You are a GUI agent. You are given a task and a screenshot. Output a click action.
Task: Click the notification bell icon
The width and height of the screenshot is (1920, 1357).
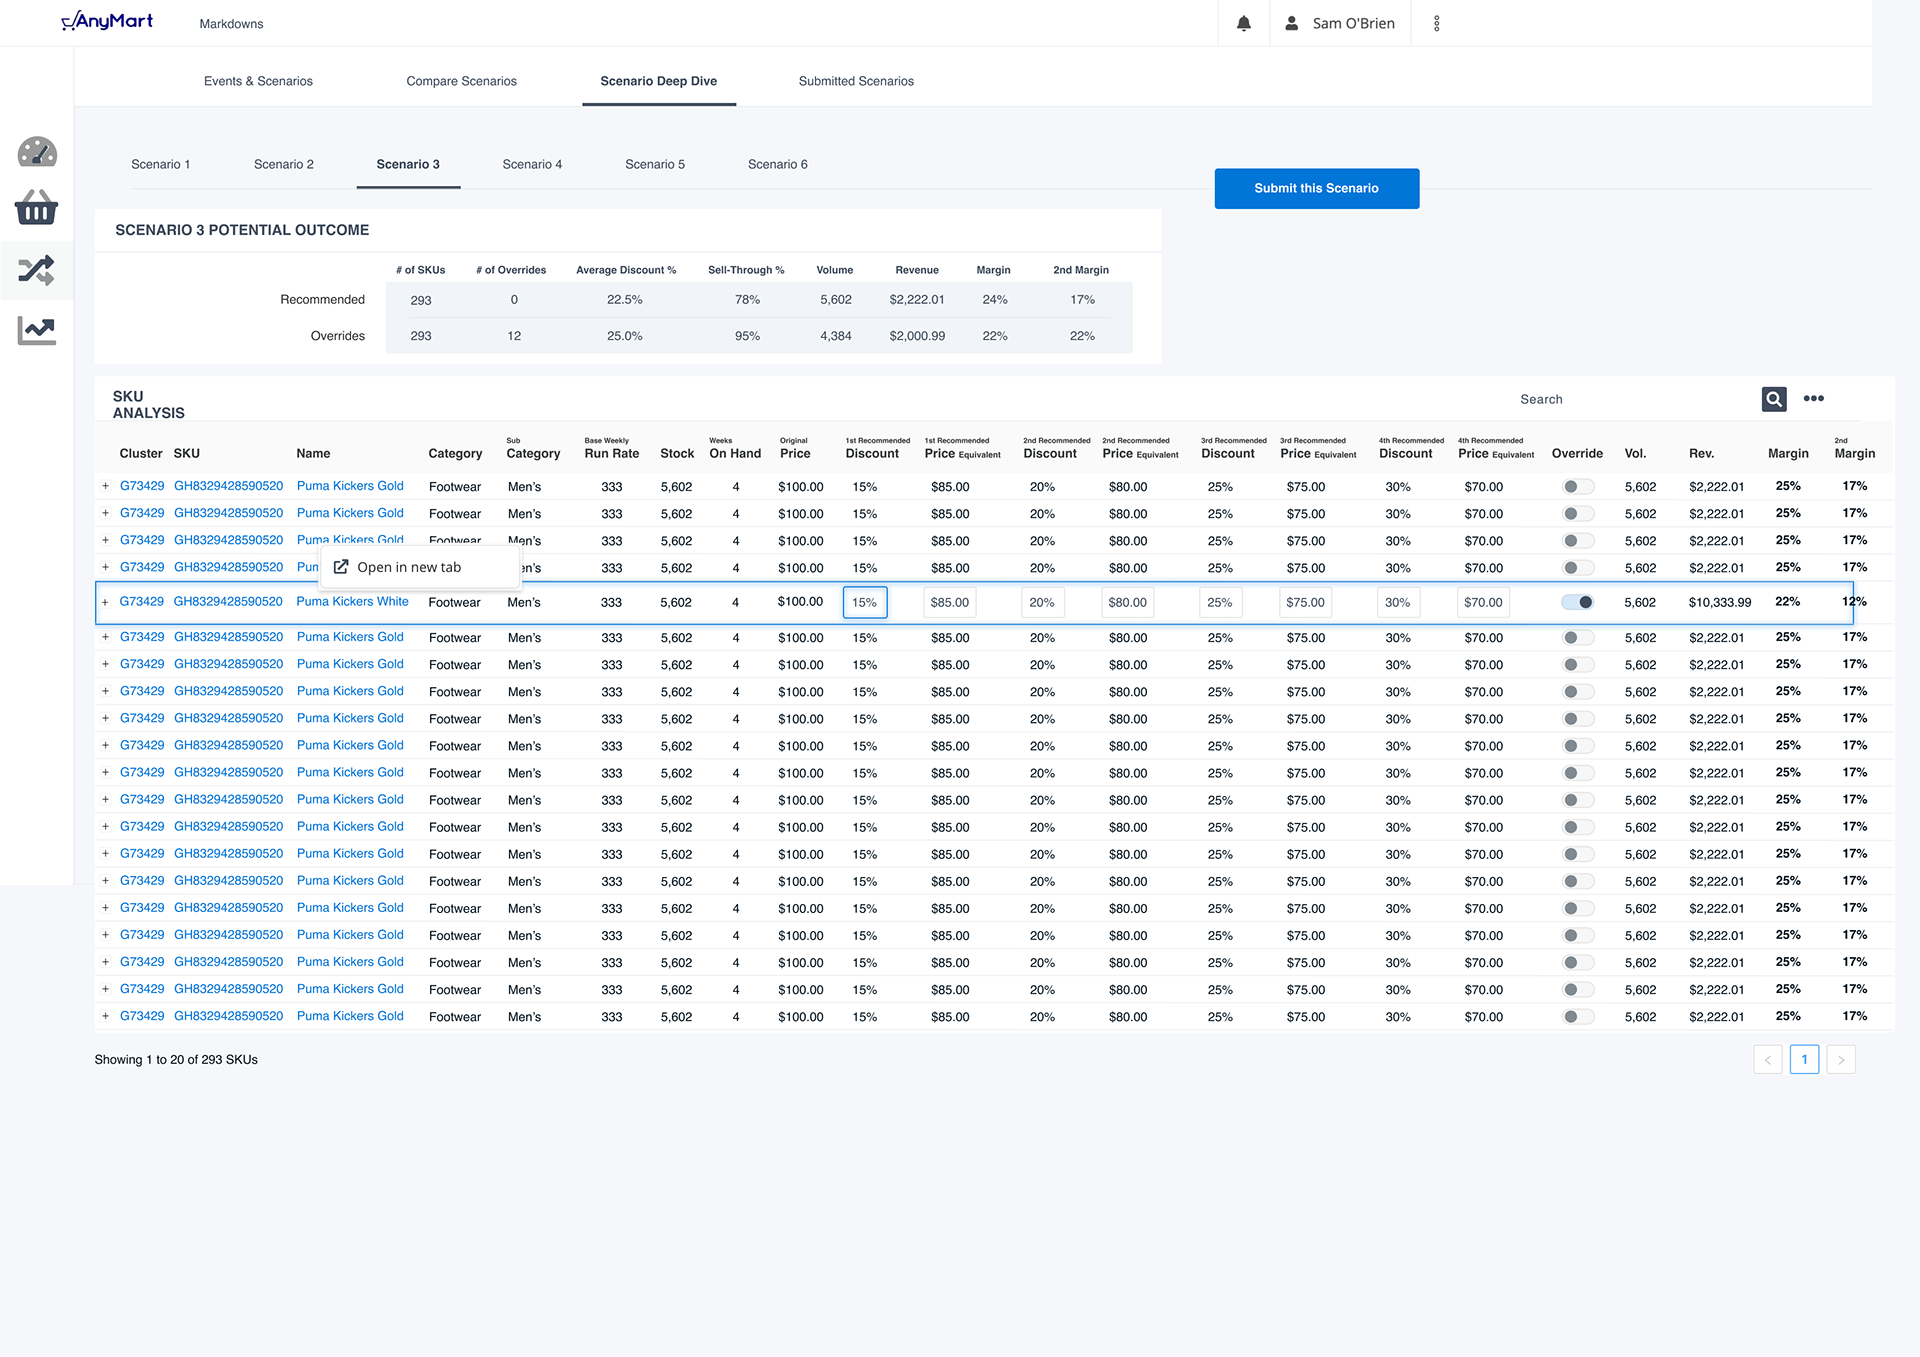click(x=1243, y=23)
